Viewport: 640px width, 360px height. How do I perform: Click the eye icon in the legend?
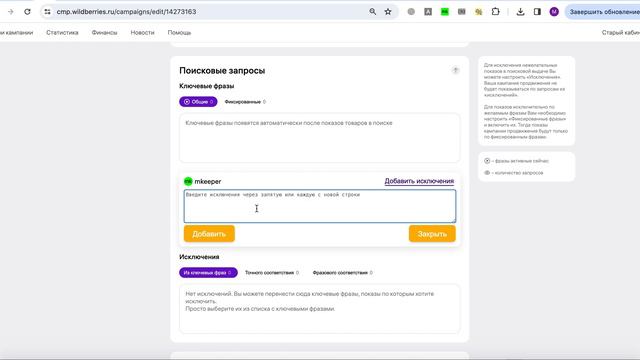[x=487, y=173]
